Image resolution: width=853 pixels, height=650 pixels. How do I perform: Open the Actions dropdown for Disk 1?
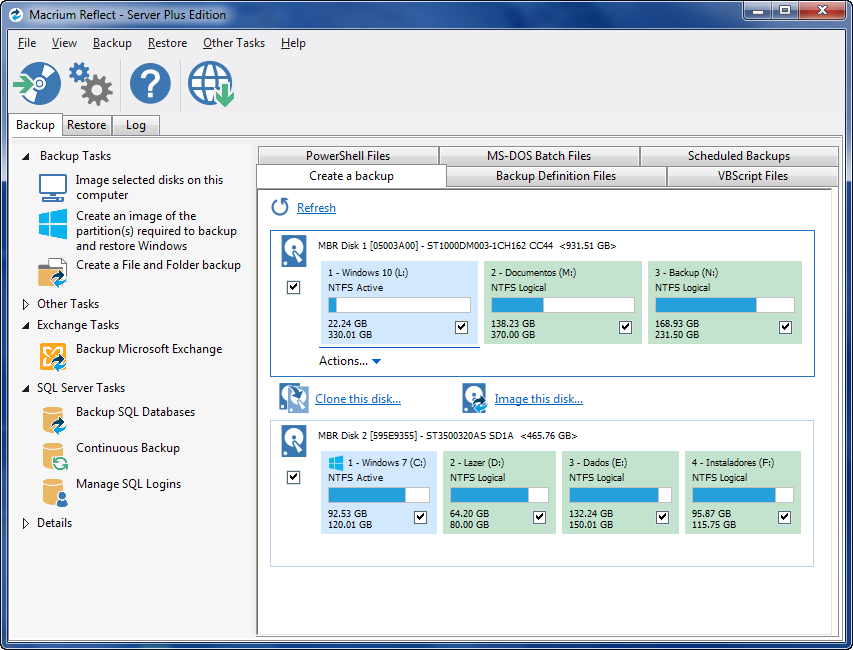pos(350,362)
